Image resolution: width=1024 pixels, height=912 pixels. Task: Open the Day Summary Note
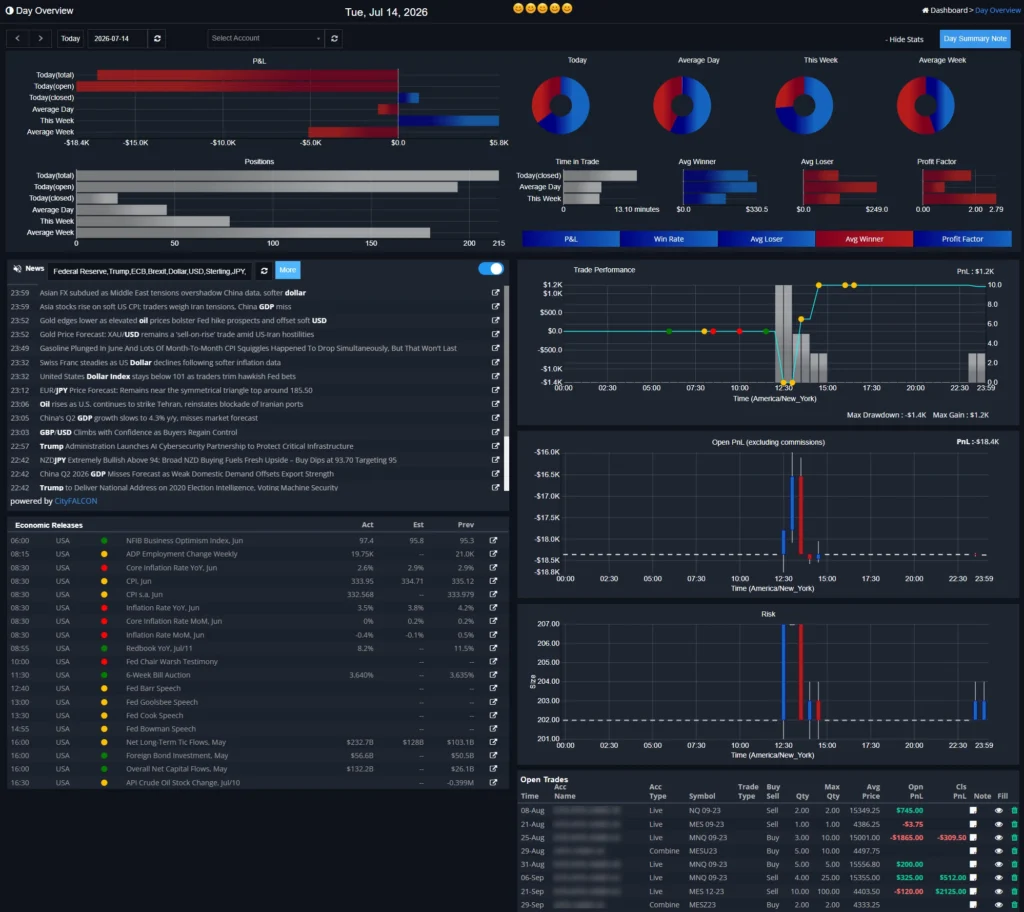click(x=975, y=39)
